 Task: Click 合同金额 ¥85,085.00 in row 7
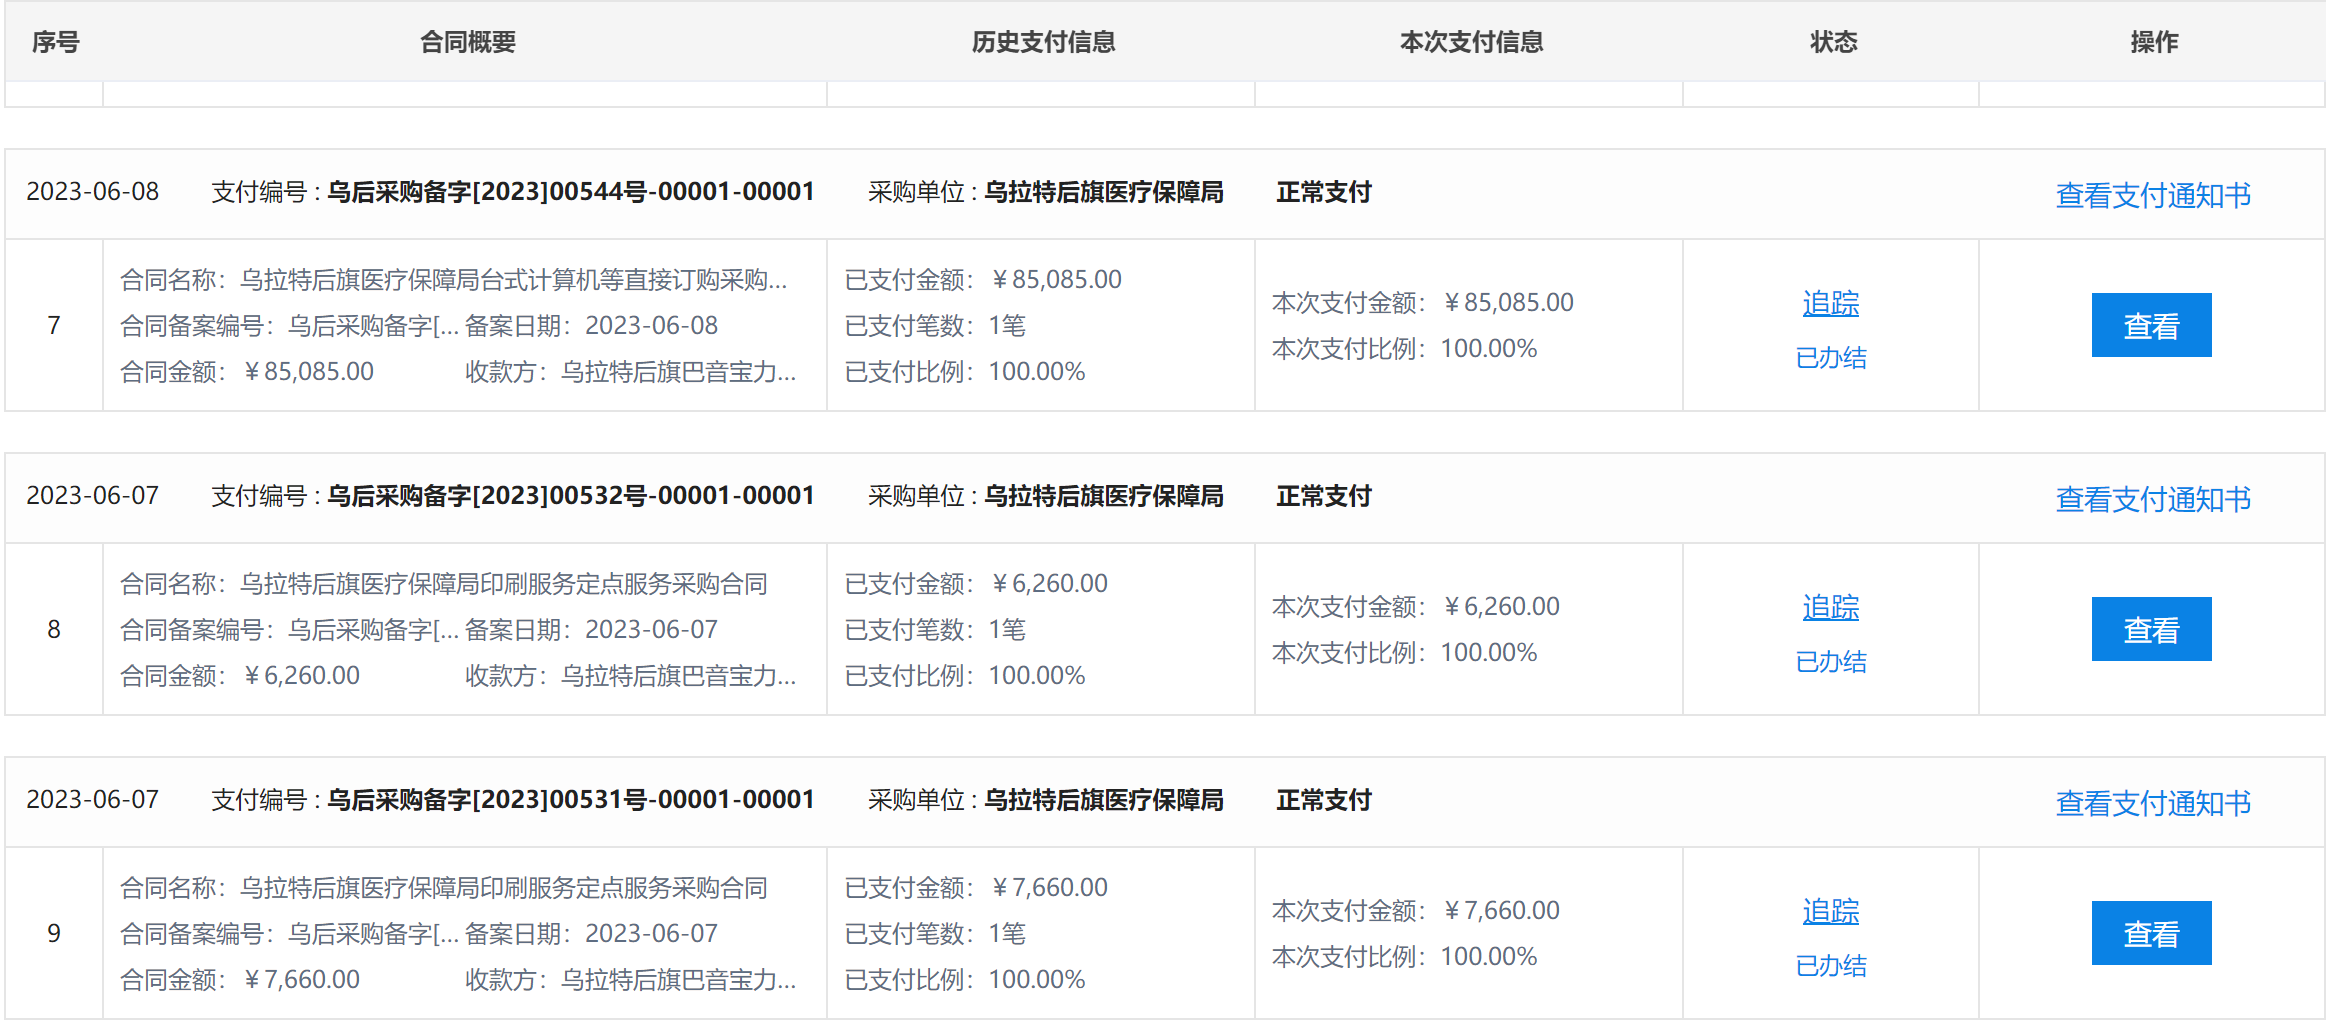point(247,371)
